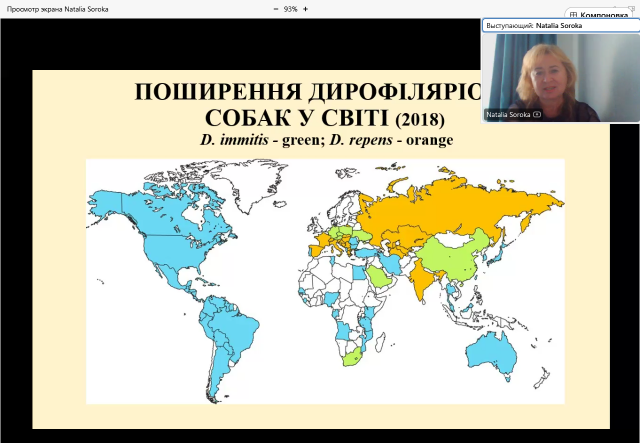The width and height of the screenshot is (640, 443).
Task: Click the world map image on slide
Action: pos(325,281)
